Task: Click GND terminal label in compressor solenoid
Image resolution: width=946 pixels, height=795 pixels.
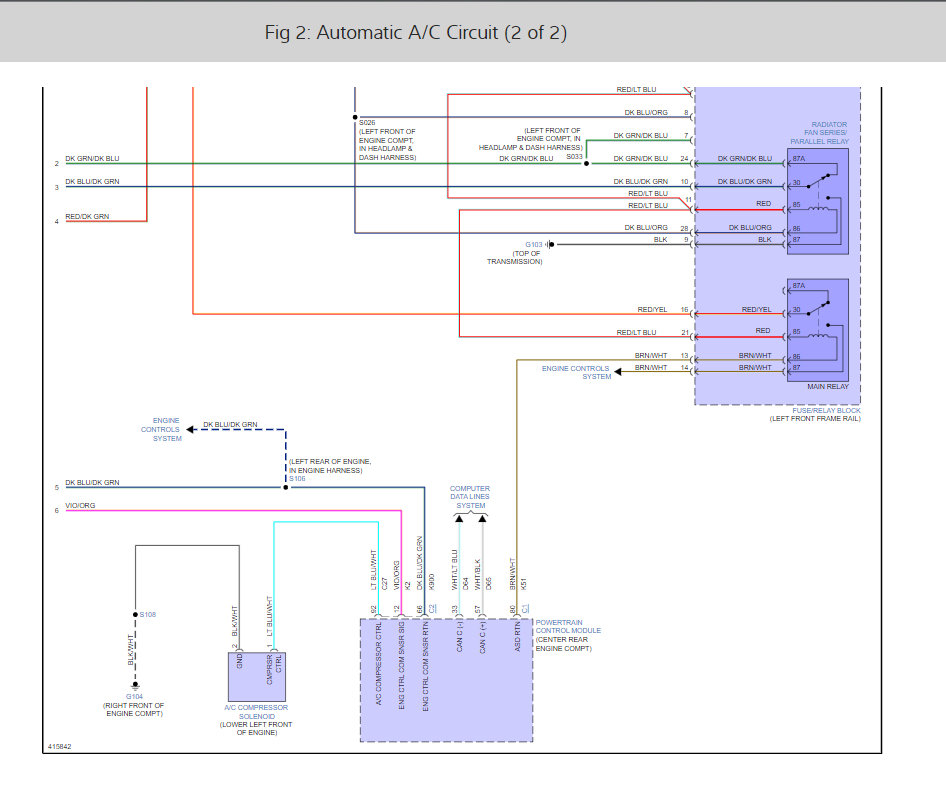Action: coord(240,660)
